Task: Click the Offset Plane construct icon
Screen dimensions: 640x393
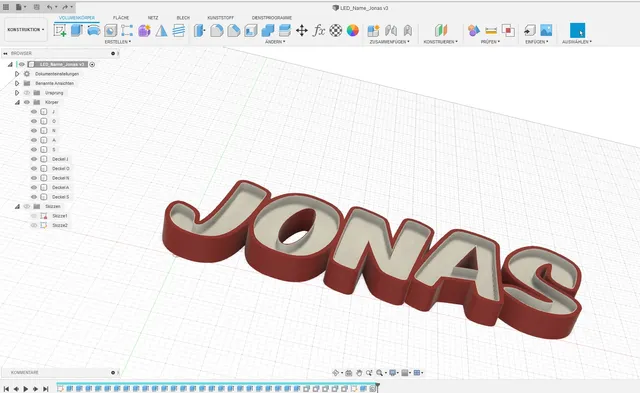Action: tap(441, 31)
